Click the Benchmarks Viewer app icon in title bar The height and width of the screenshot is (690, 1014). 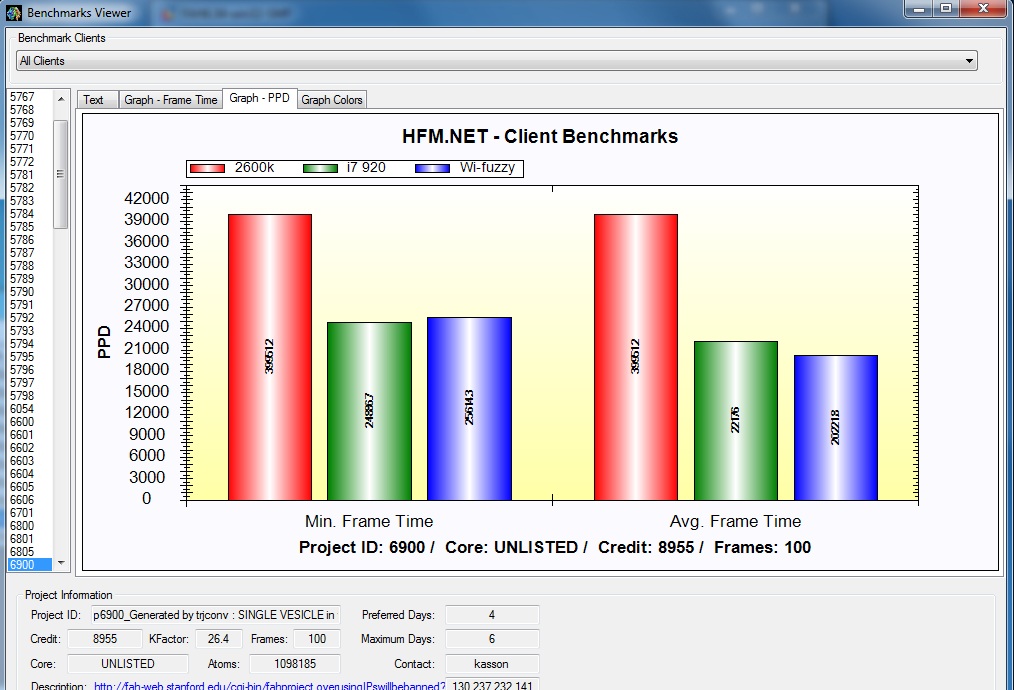(13, 13)
